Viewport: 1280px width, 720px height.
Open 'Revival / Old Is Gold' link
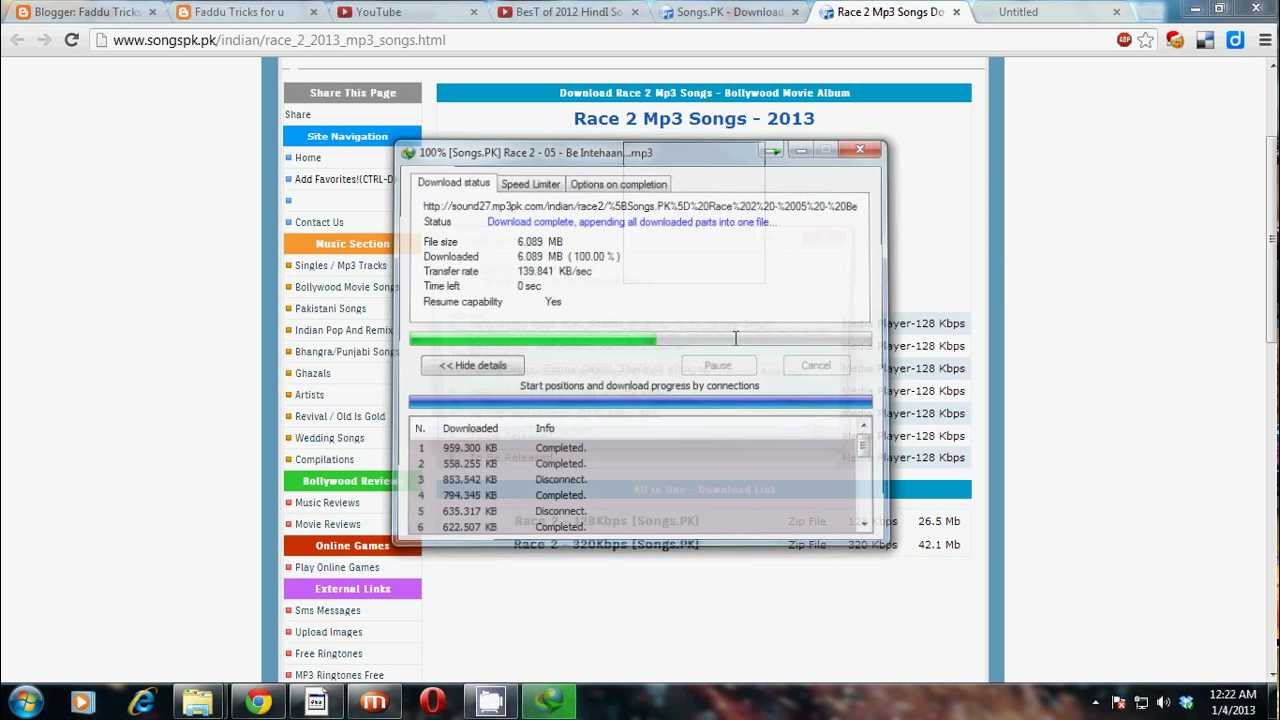[340, 417]
